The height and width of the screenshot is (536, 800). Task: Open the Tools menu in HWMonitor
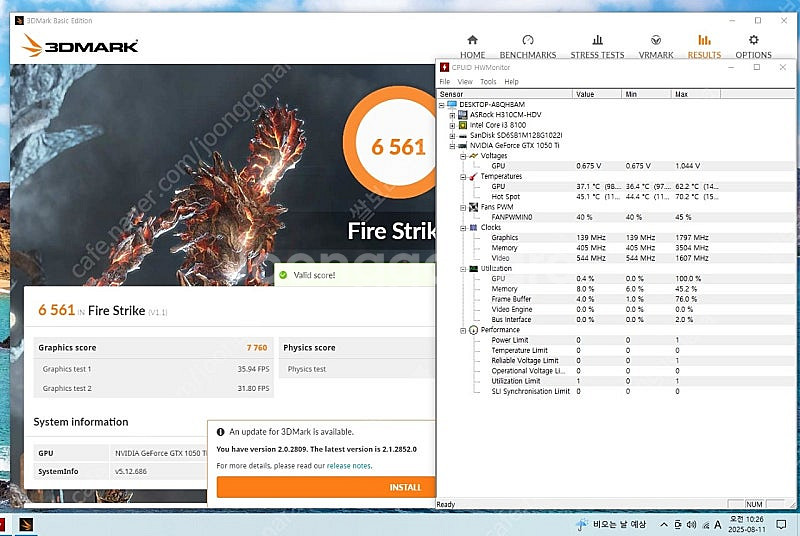click(x=488, y=82)
